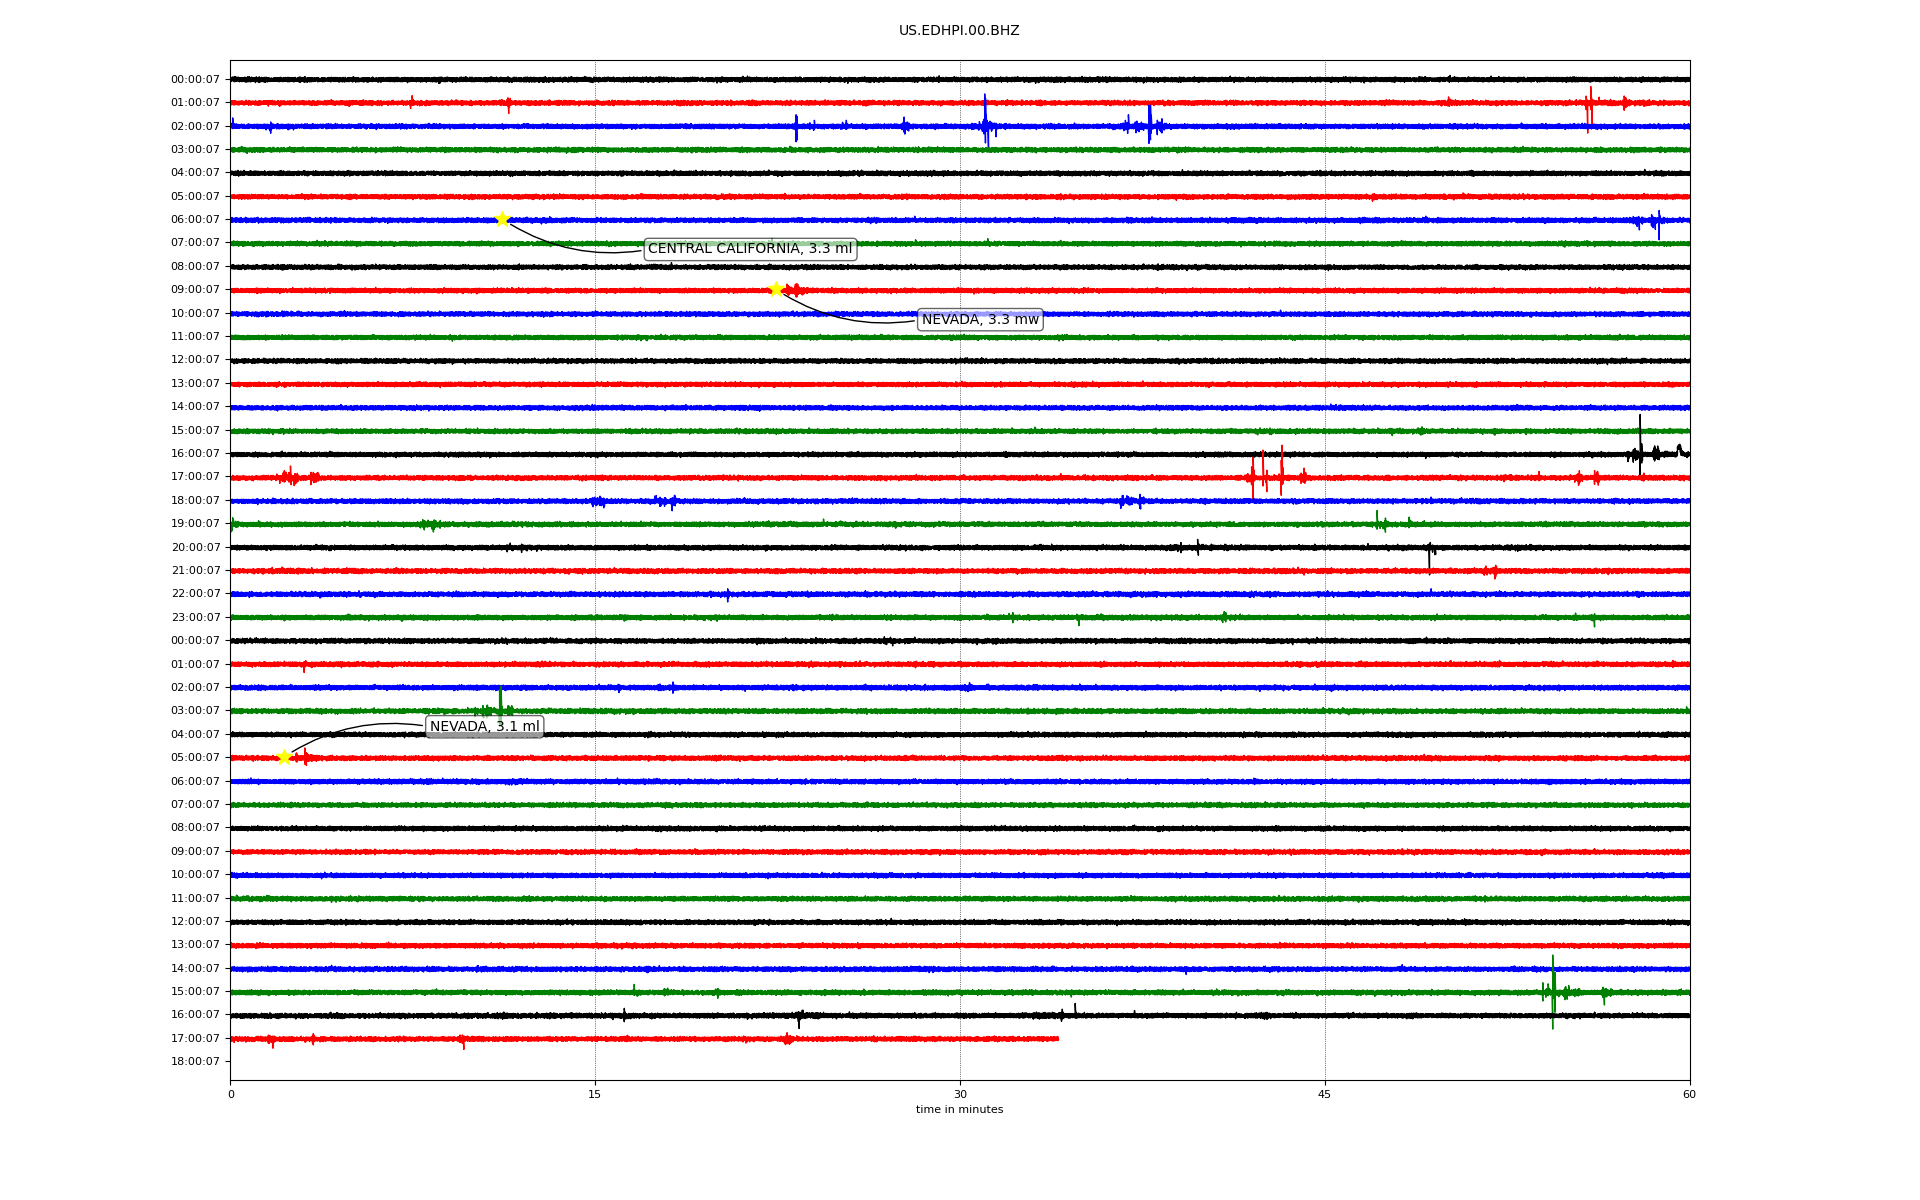Image resolution: width=1920 pixels, height=1200 pixels.
Task: Click the Central California event star marker
Action: pos(502,219)
